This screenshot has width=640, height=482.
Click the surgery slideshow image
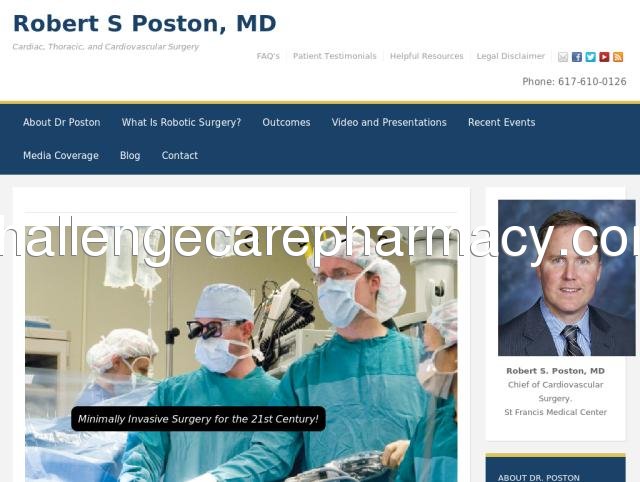[241, 354]
